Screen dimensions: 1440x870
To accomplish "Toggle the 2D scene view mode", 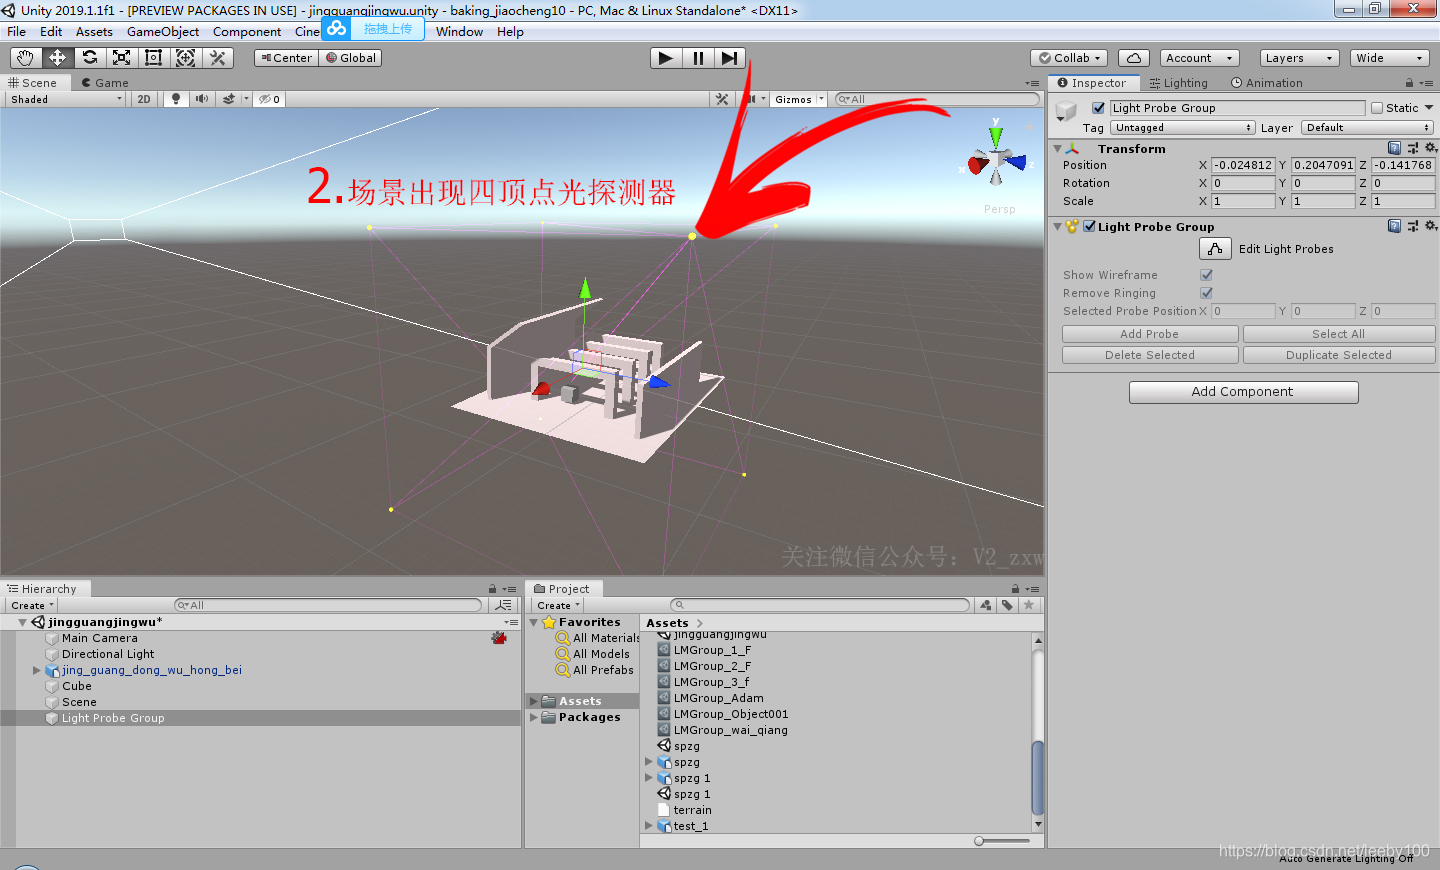I will click(x=144, y=99).
